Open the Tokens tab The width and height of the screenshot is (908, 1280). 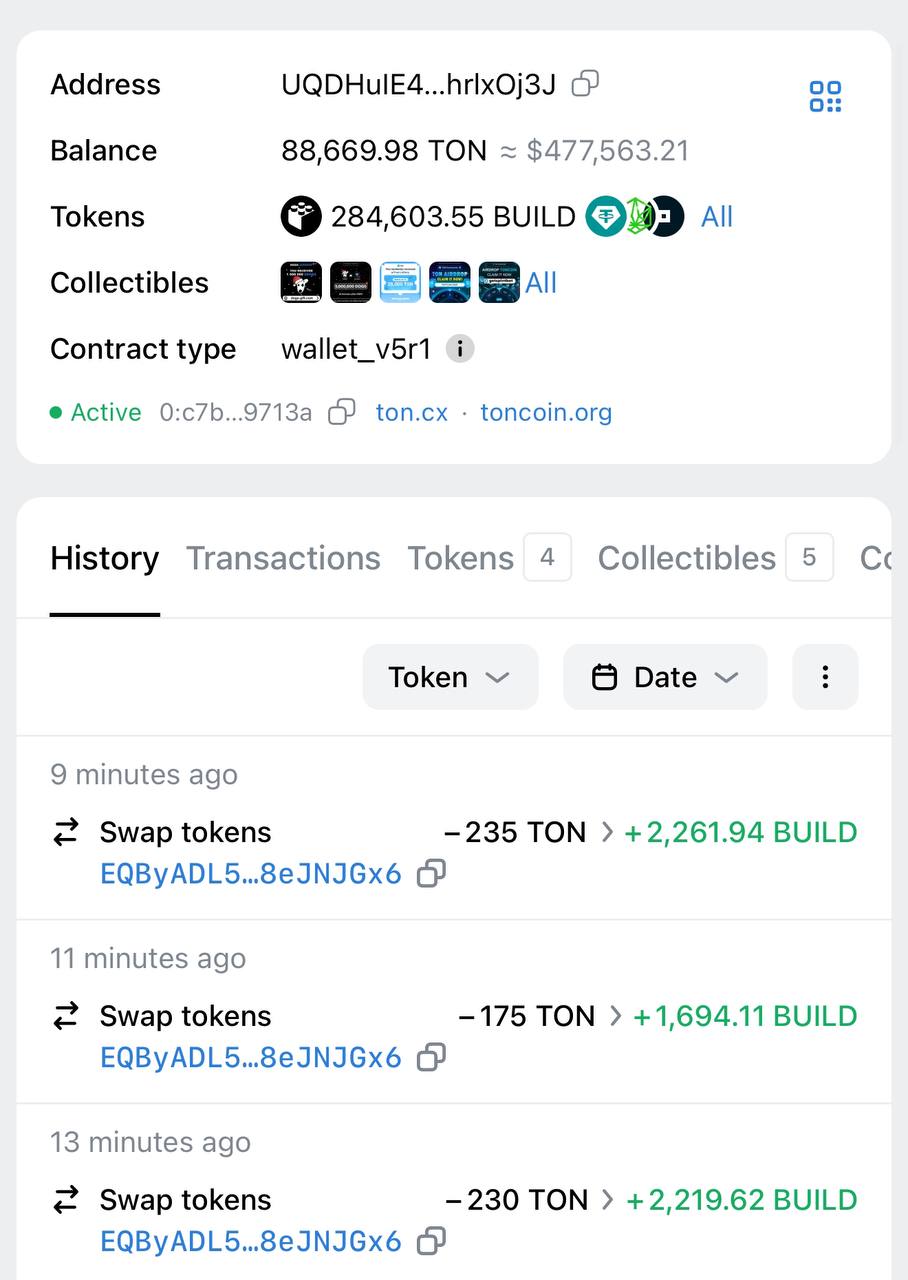(x=489, y=558)
